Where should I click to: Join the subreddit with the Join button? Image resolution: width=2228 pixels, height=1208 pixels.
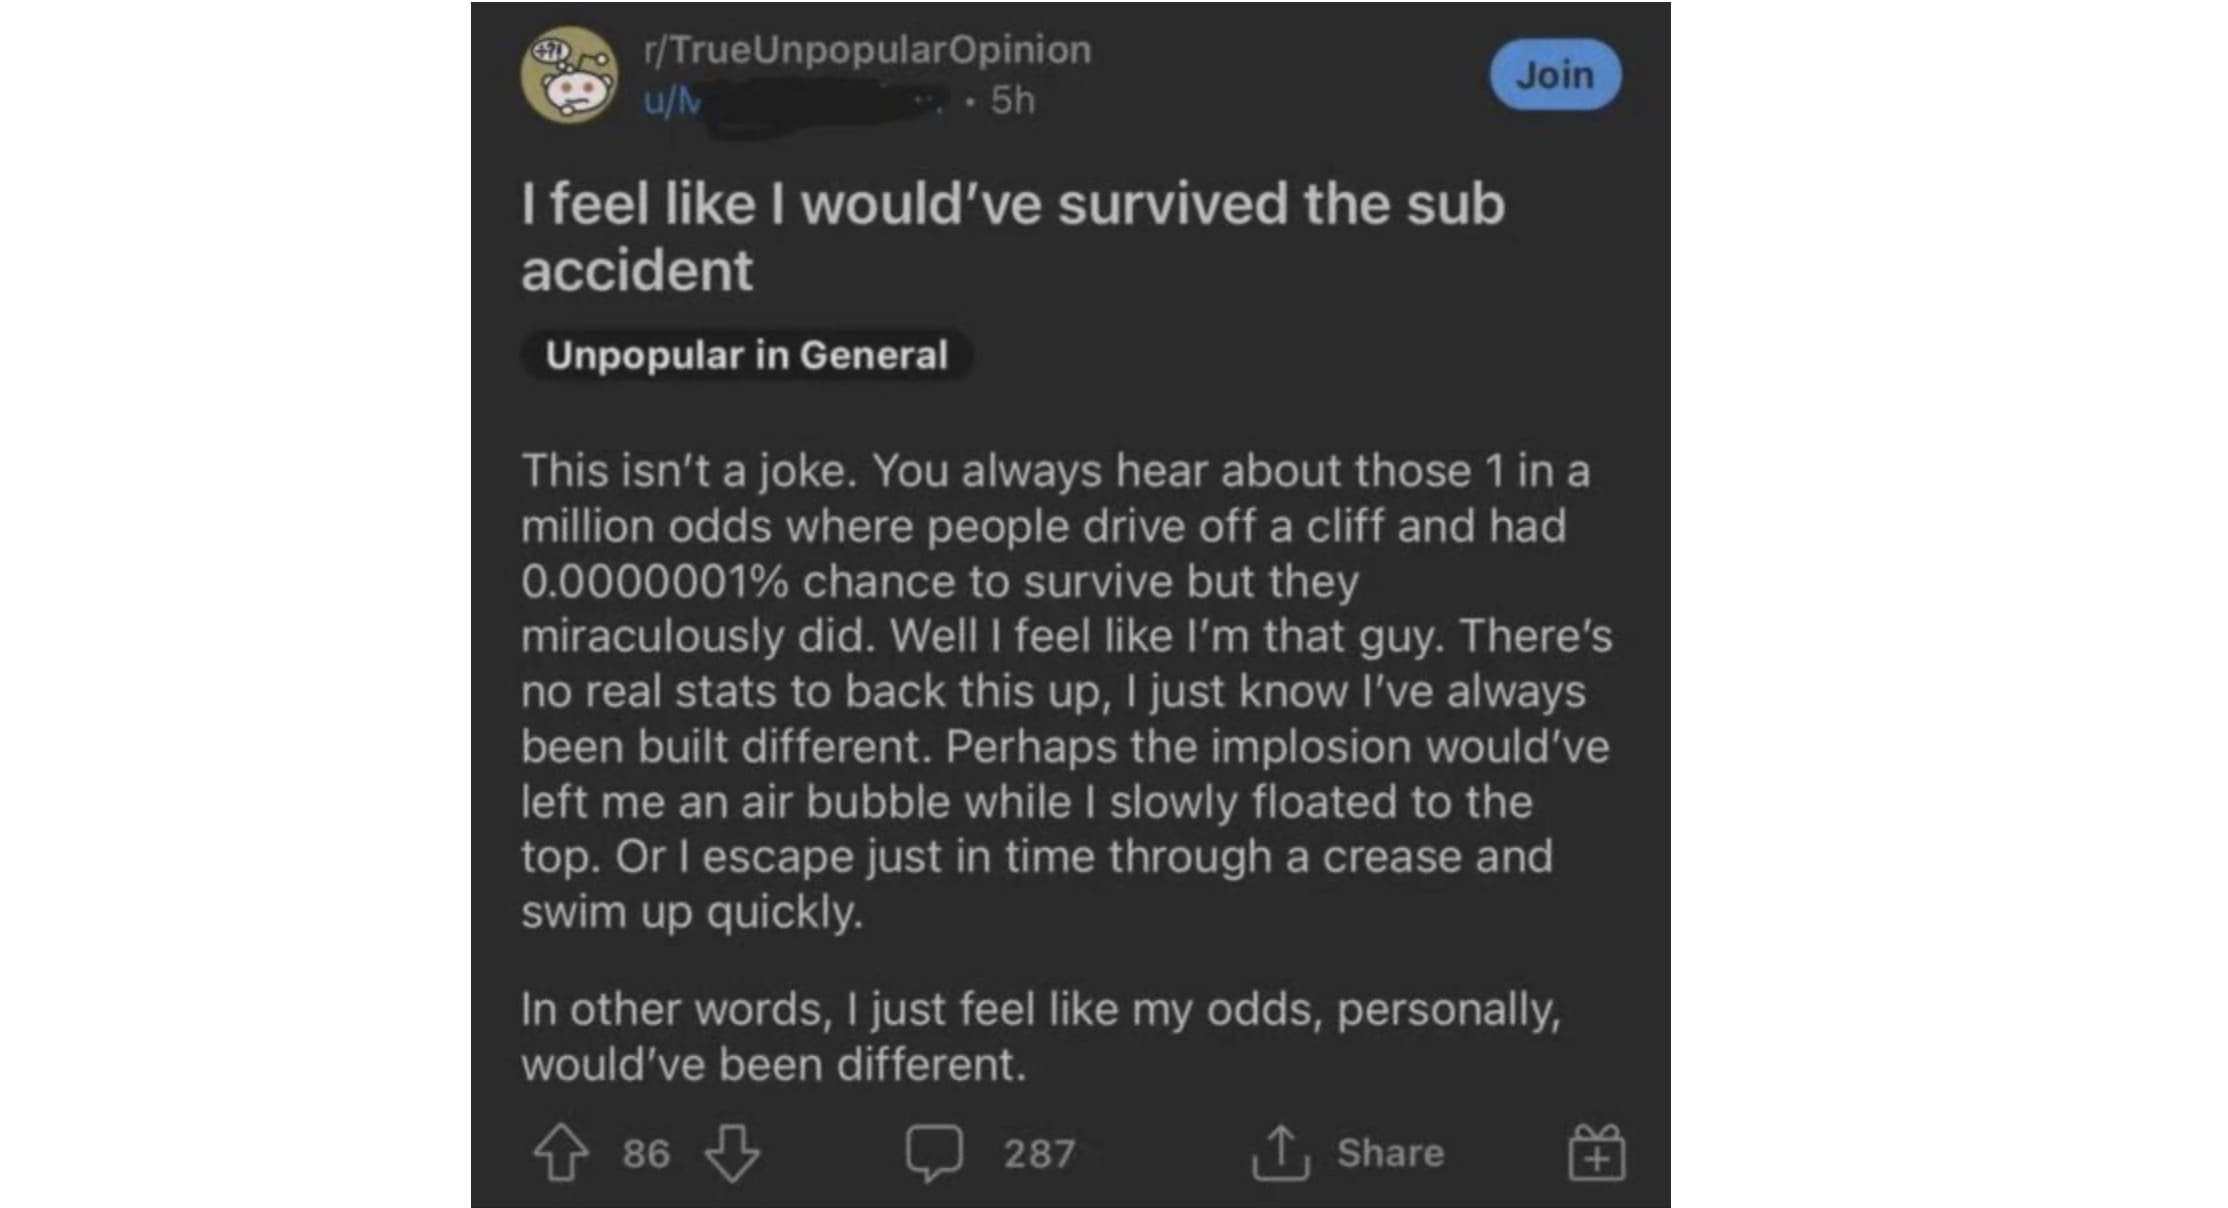click(x=1555, y=75)
